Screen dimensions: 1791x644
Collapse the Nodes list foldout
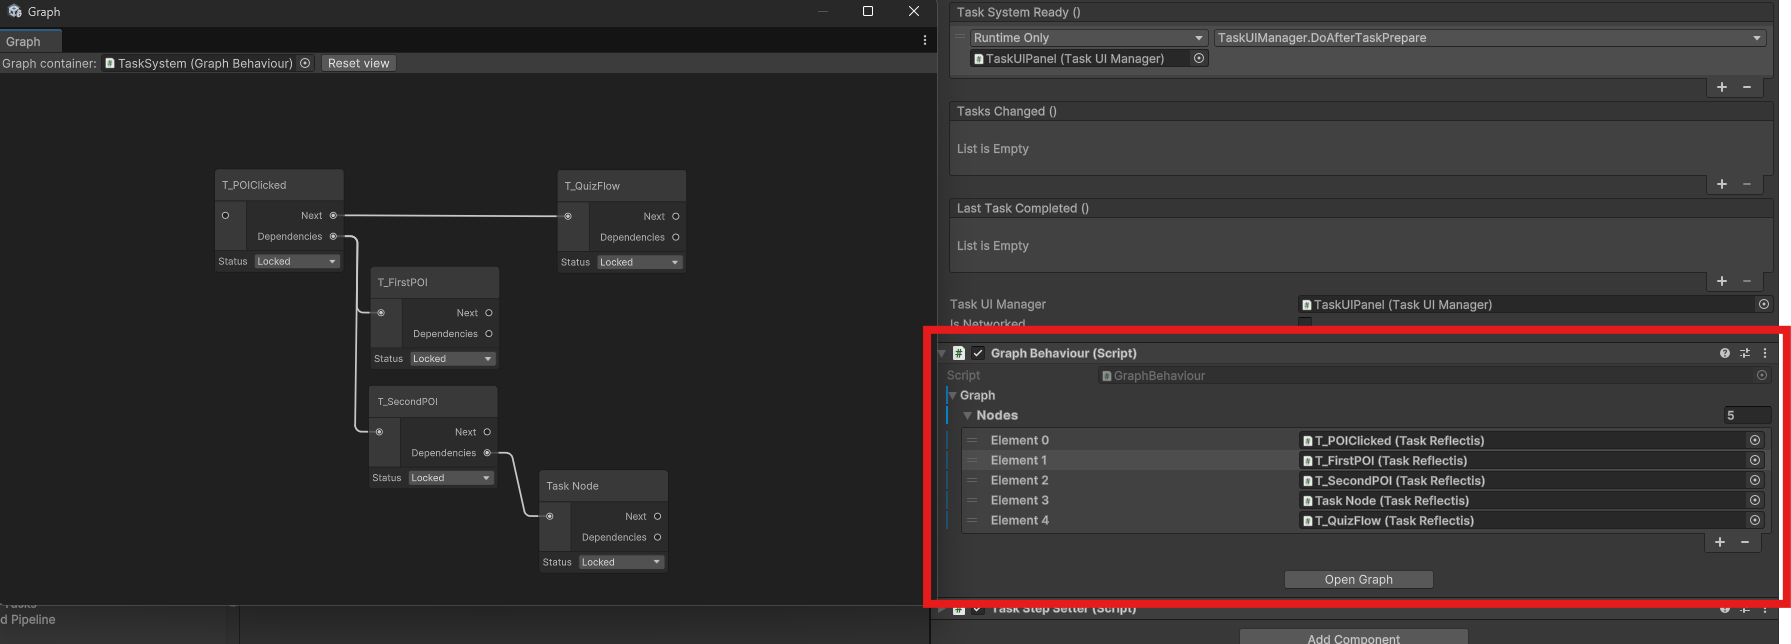tap(967, 415)
